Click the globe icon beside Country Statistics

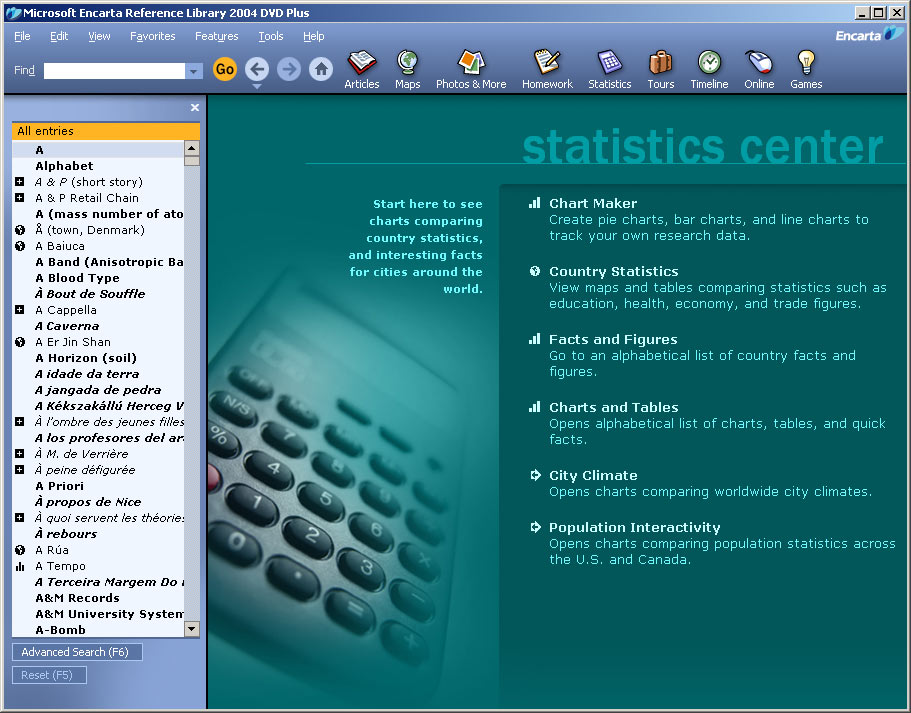535,271
